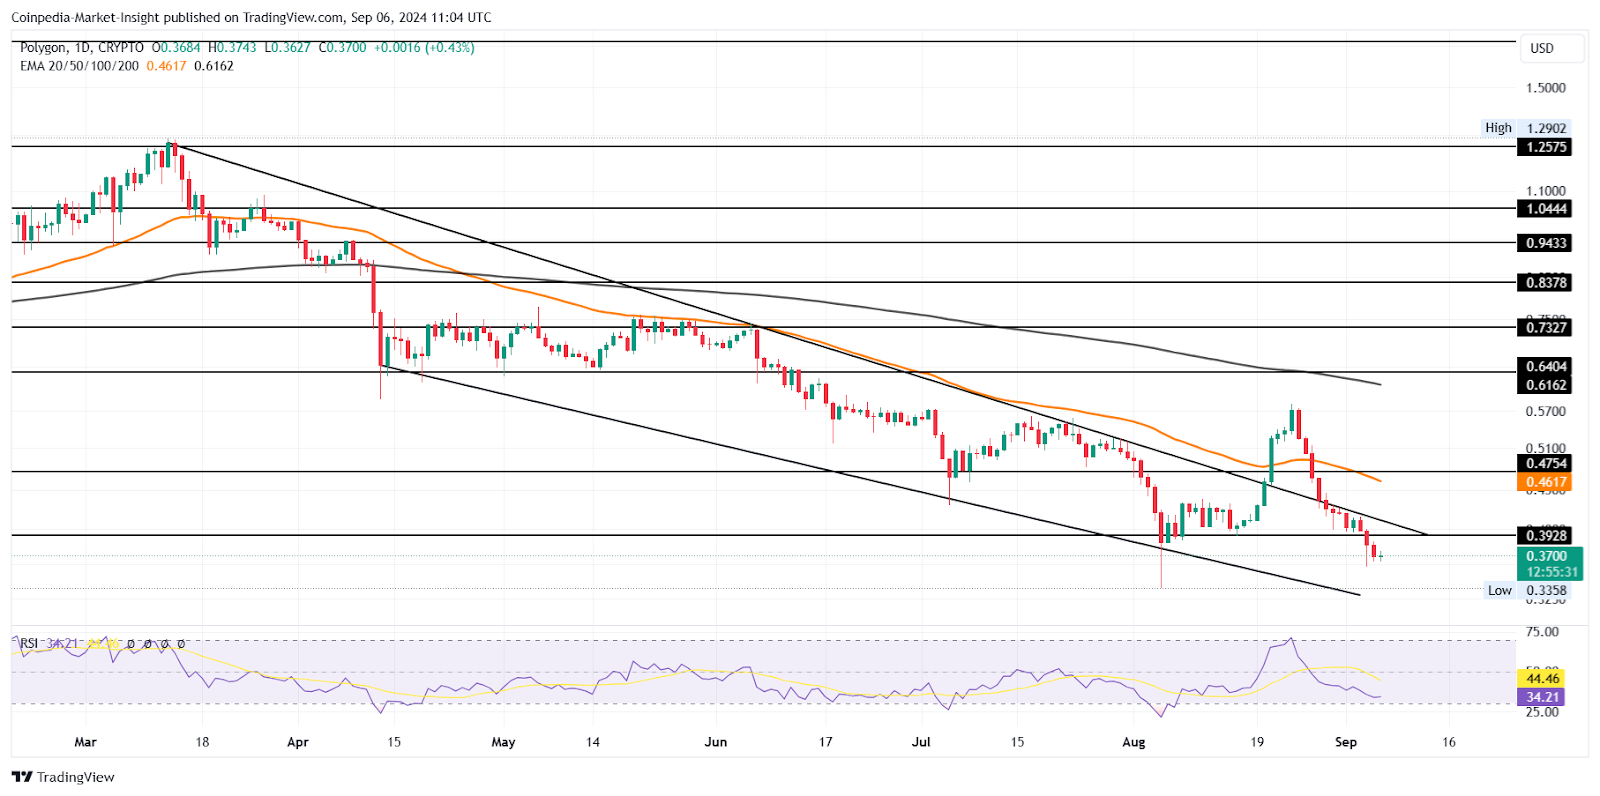Click the Low 0.3358 marker label

click(x=1527, y=591)
